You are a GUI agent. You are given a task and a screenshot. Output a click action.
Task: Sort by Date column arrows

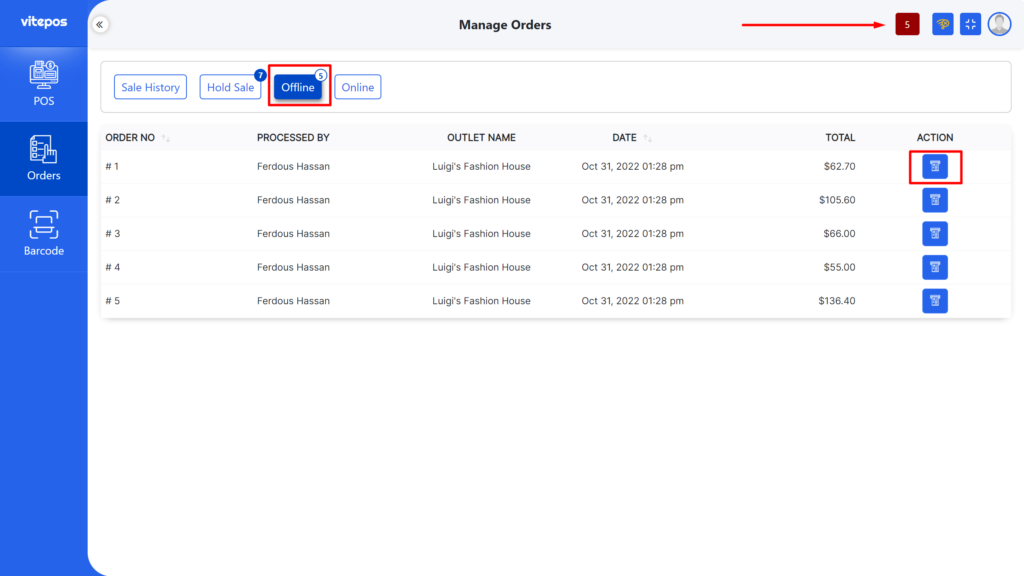[x=647, y=138]
